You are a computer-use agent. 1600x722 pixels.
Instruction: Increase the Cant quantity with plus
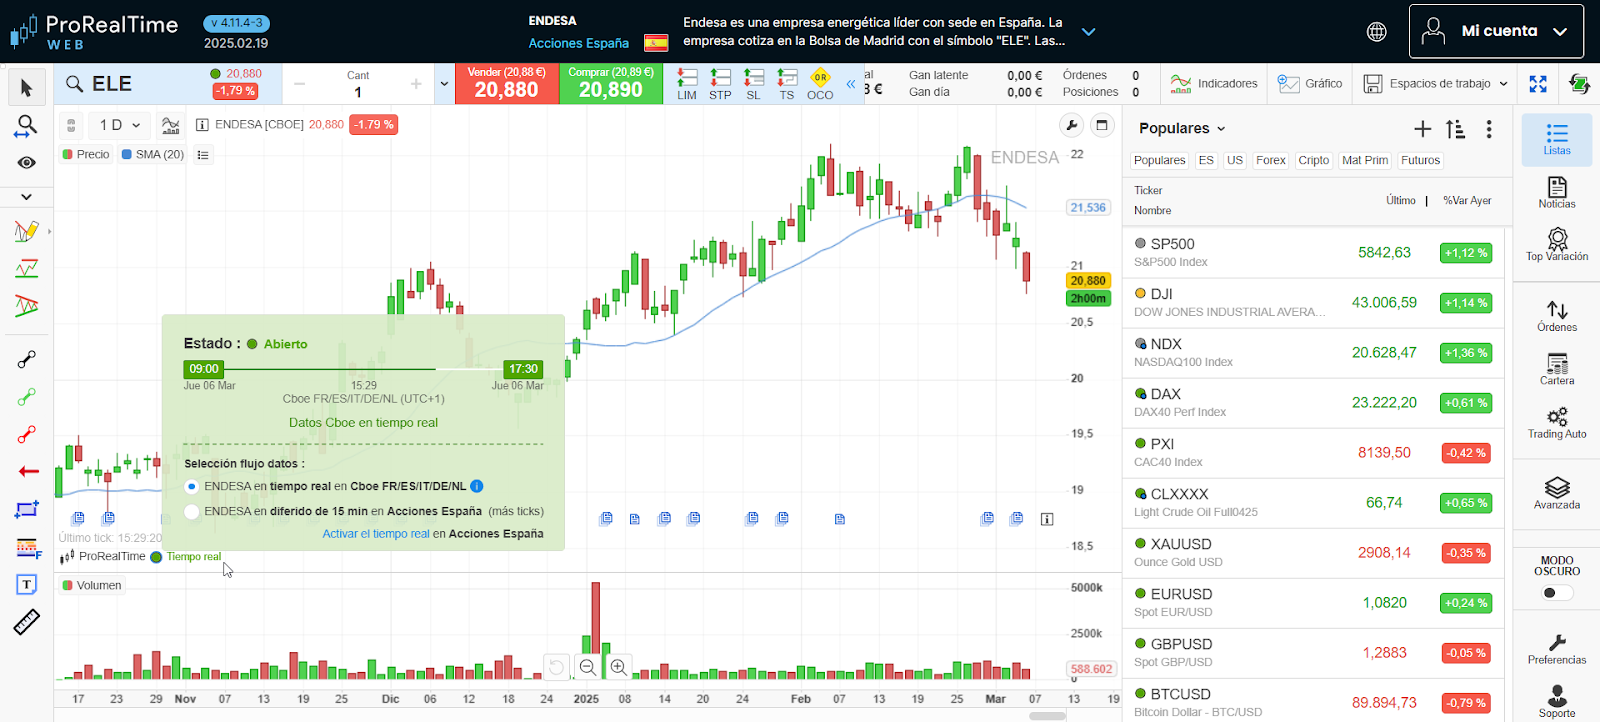tap(416, 85)
